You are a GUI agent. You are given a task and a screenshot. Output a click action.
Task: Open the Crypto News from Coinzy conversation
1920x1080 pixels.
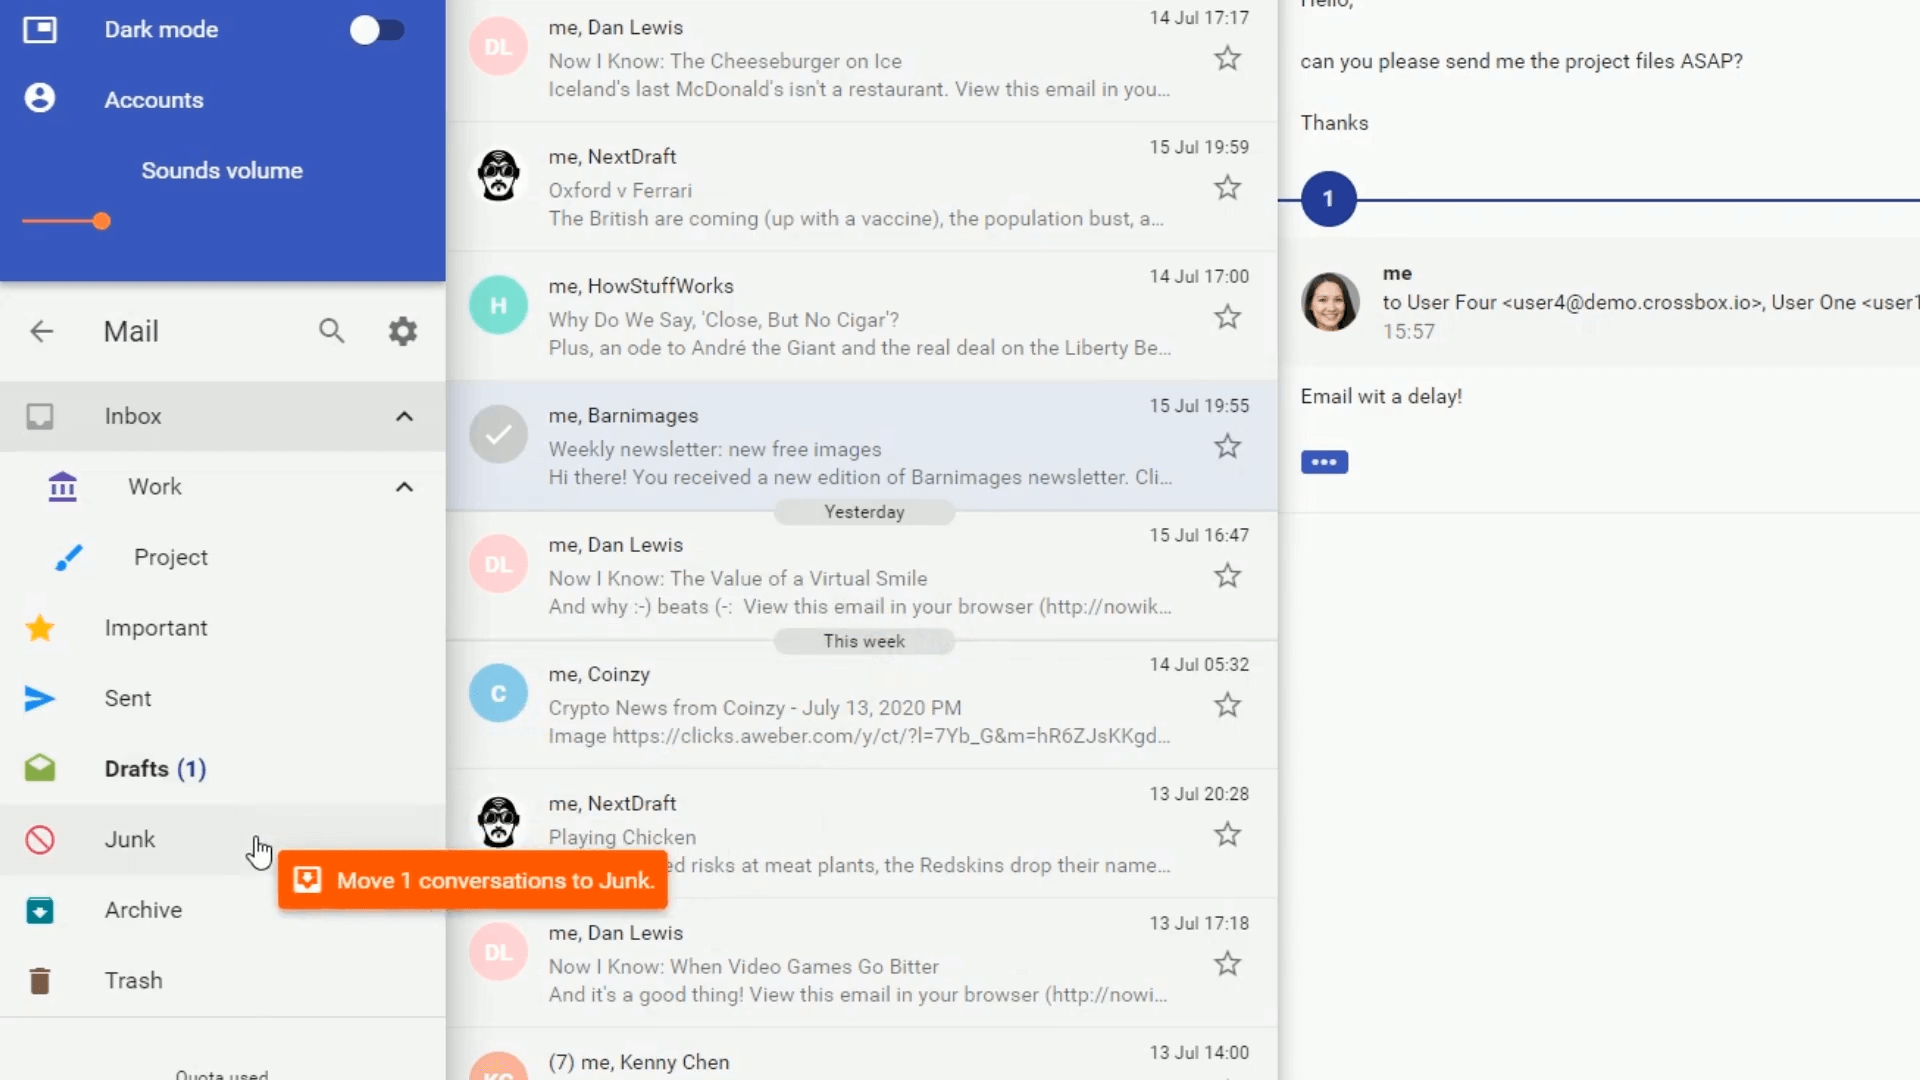862,705
